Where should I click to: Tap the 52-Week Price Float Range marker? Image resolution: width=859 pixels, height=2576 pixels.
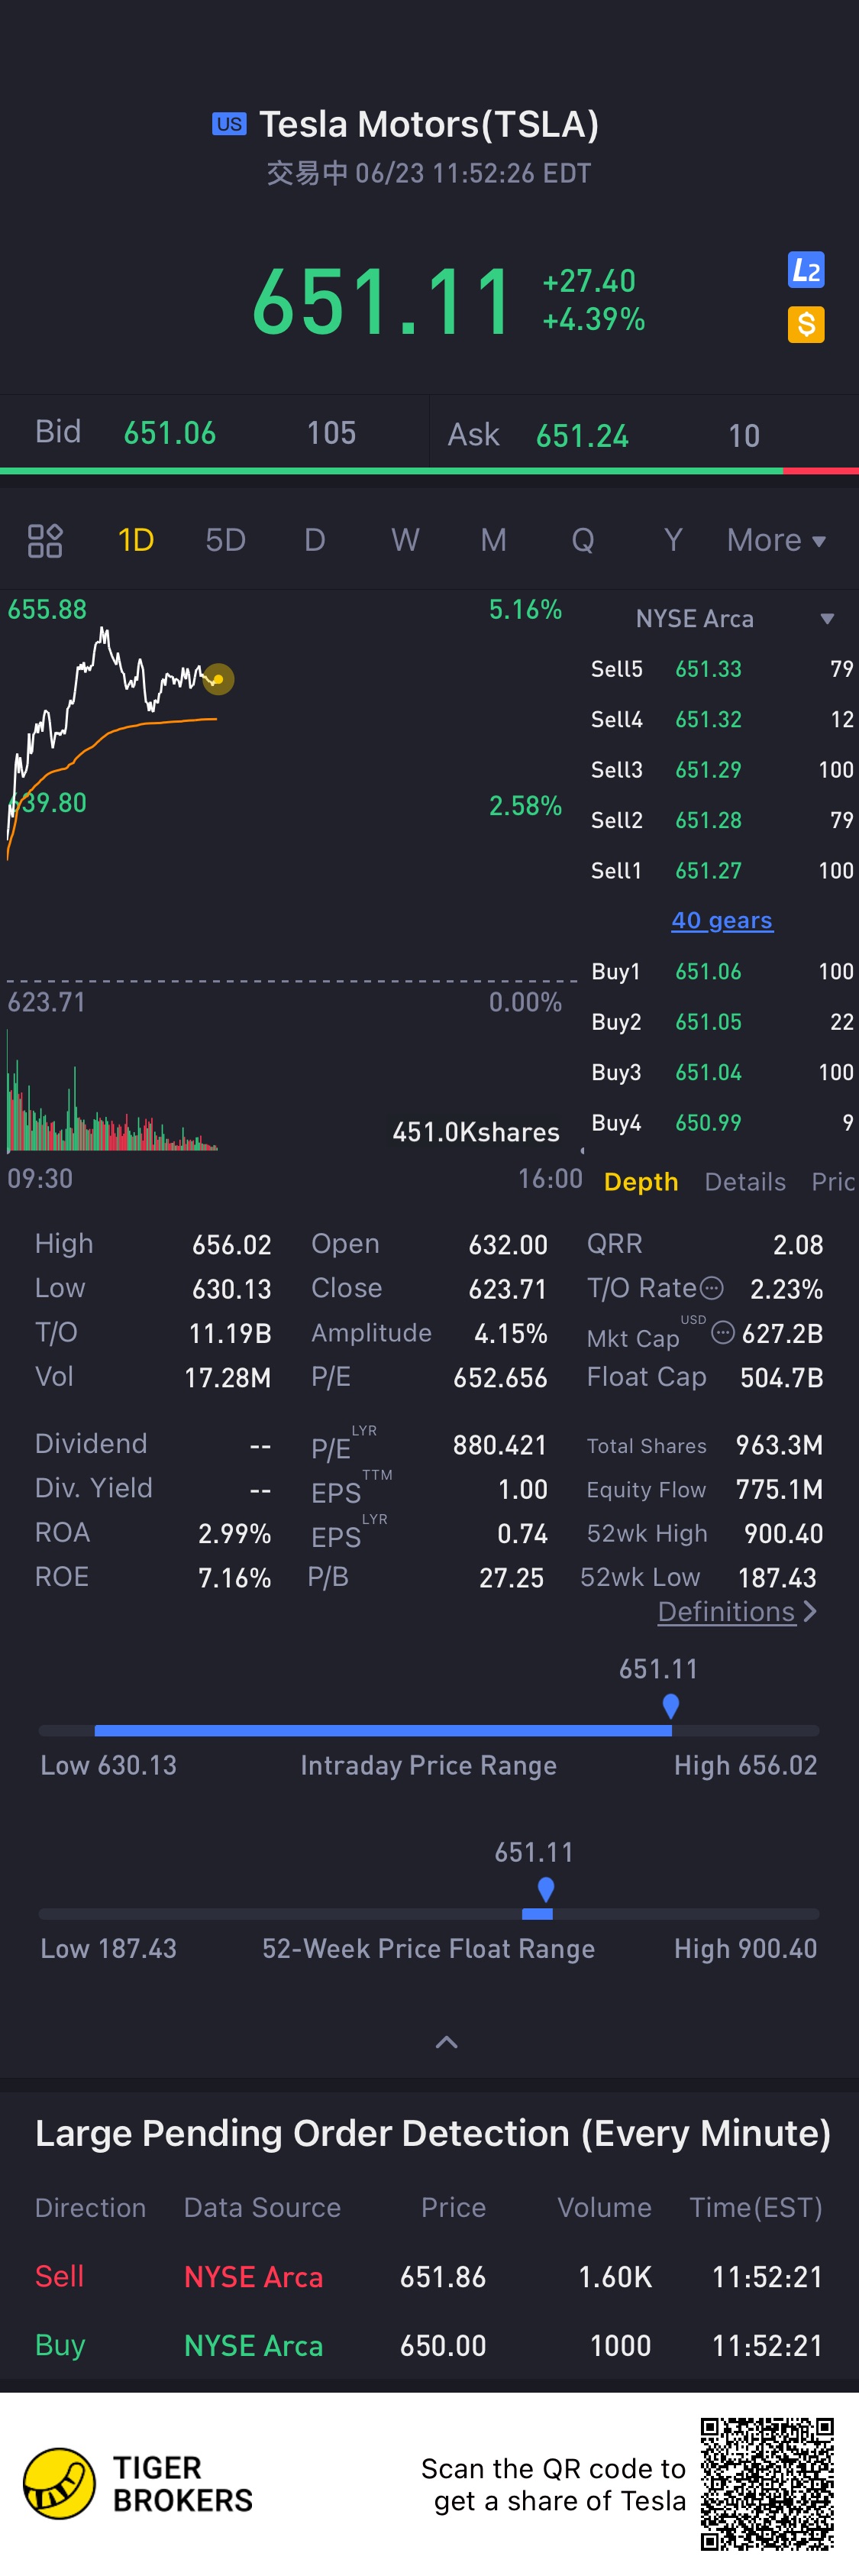(546, 1889)
